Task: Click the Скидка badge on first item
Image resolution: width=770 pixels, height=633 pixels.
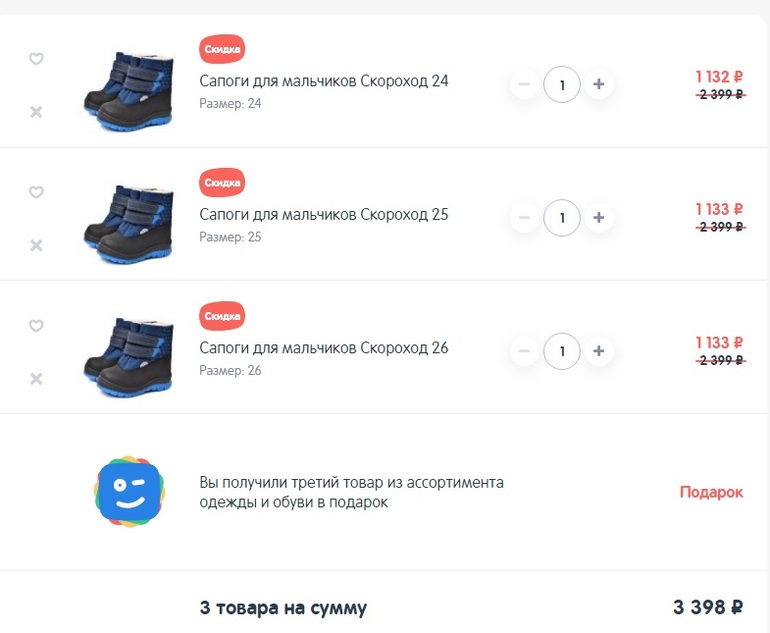Action: 222,49
